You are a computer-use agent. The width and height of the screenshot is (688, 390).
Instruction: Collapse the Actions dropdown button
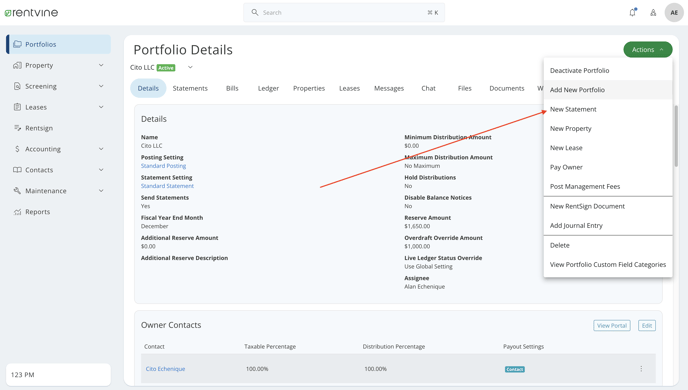[x=648, y=50]
